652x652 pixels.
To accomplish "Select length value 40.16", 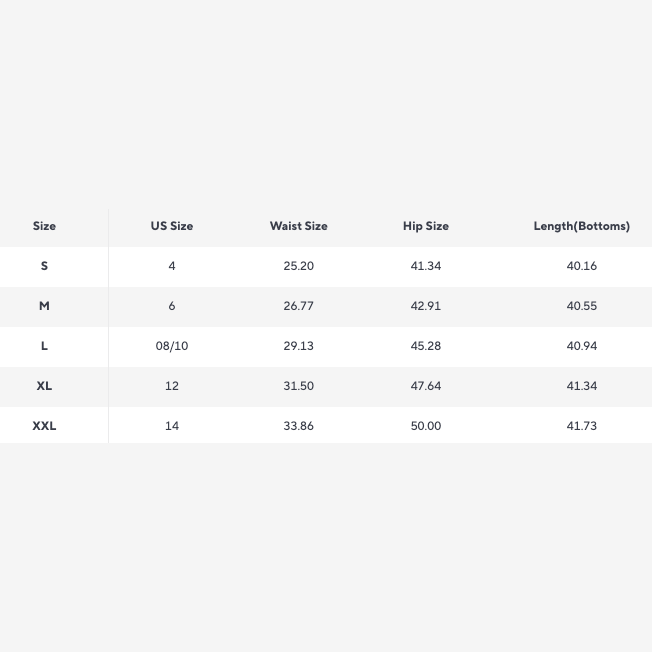I will click(x=582, y=266).
